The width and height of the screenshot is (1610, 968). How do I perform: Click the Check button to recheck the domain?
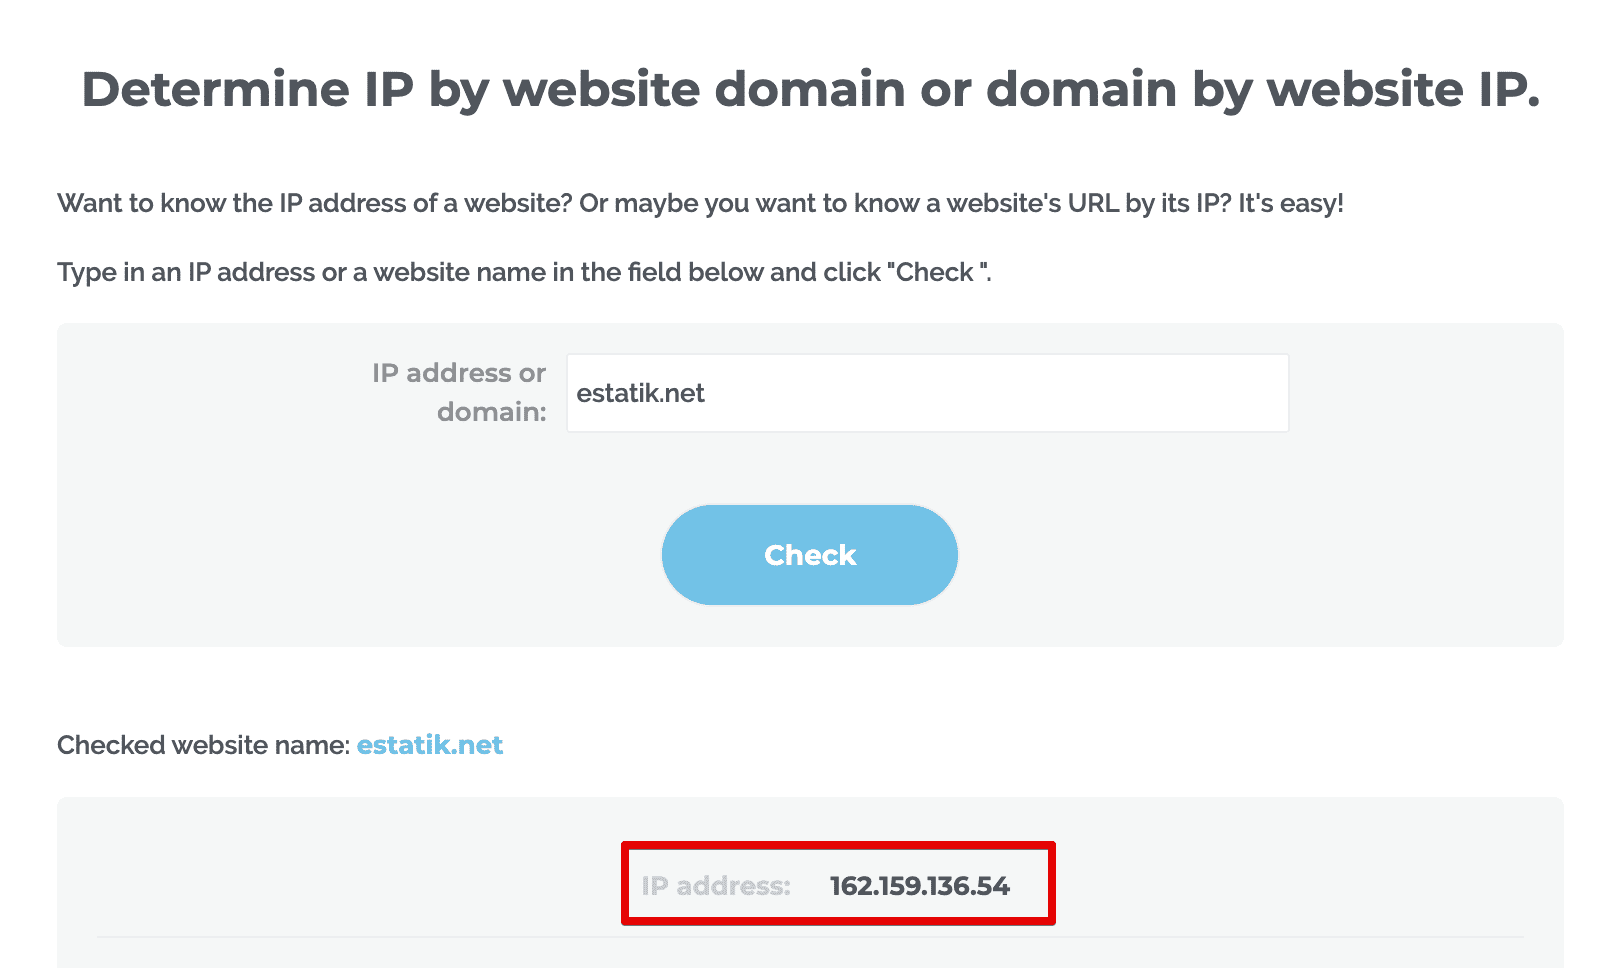[809, 554]
